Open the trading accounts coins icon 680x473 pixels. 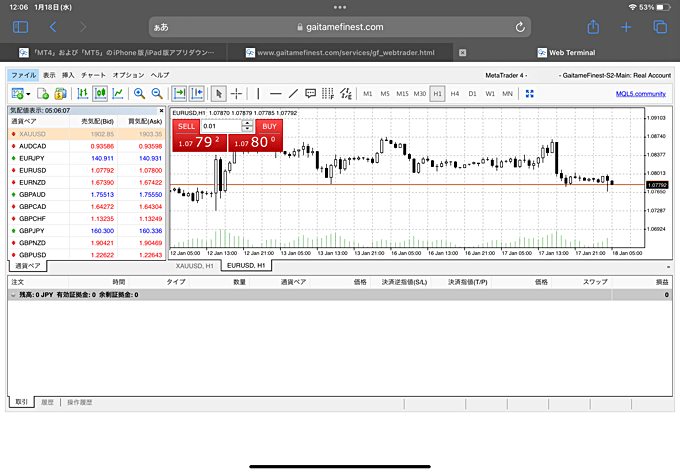pyautogui.click(x=60, y=94)
